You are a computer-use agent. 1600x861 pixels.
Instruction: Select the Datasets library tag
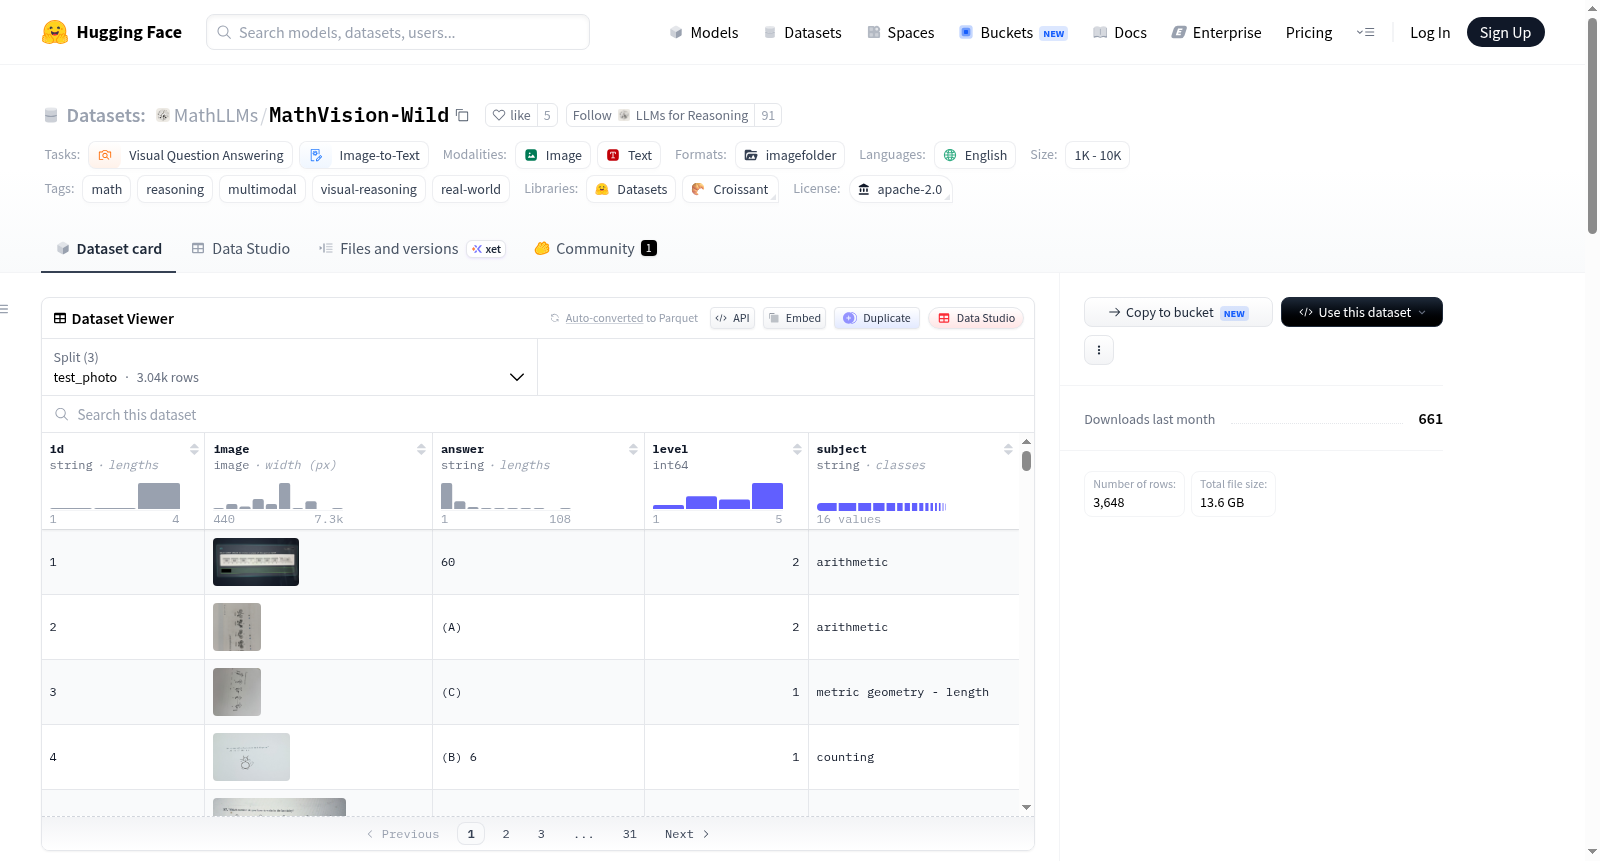[631, 189]
